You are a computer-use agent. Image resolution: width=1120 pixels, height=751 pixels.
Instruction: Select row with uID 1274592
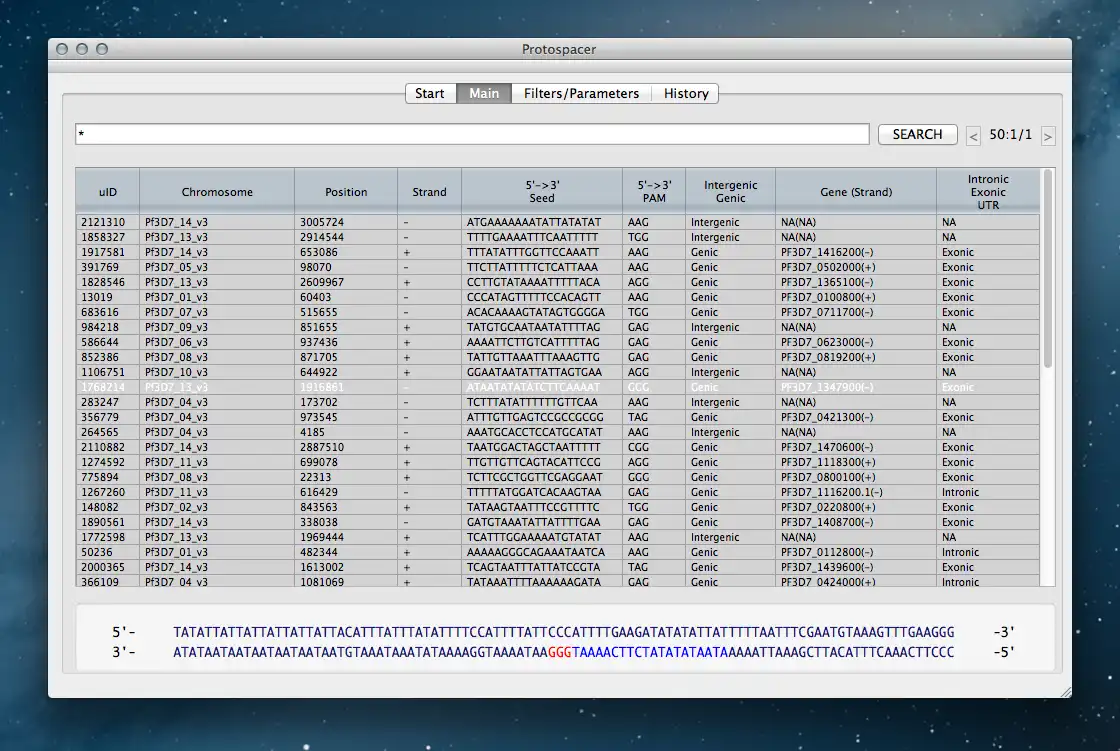pos(557,462)
